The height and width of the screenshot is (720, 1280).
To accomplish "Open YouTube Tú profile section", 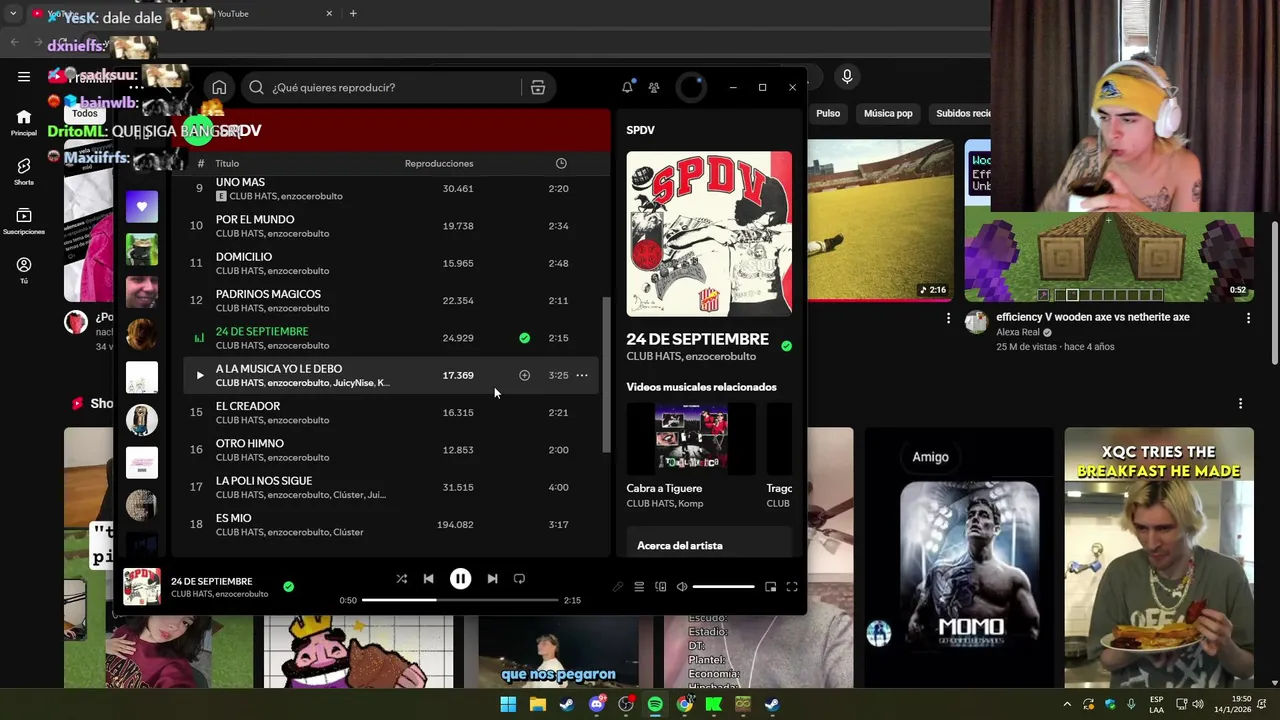I will [x=24, y=270].
